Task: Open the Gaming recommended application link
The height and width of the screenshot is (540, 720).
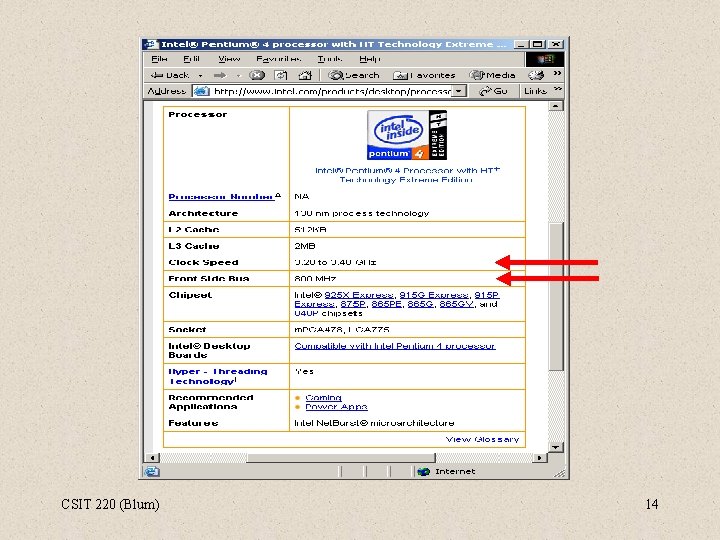Action: [x=323, y=398]
